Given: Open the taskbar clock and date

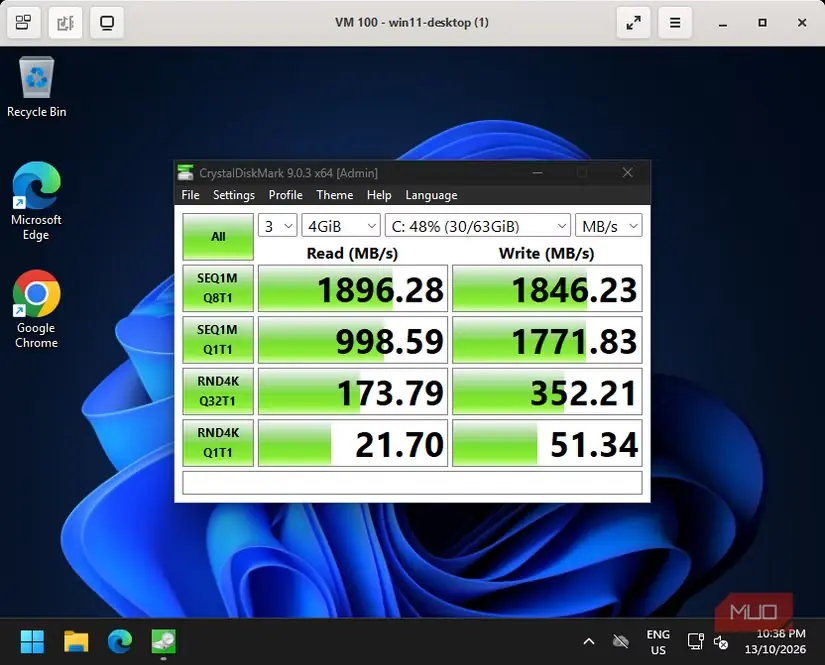Looking at the screenshot, I should (775, 642).
